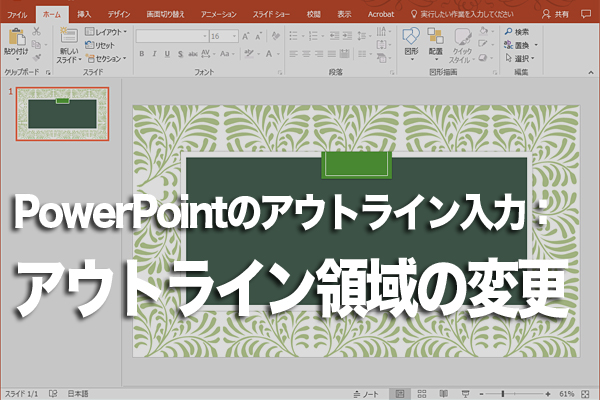Click the Fit Slide to Window icon
Image resolution: width=600 pixels, height=400 pixels.
click(585, 394)
